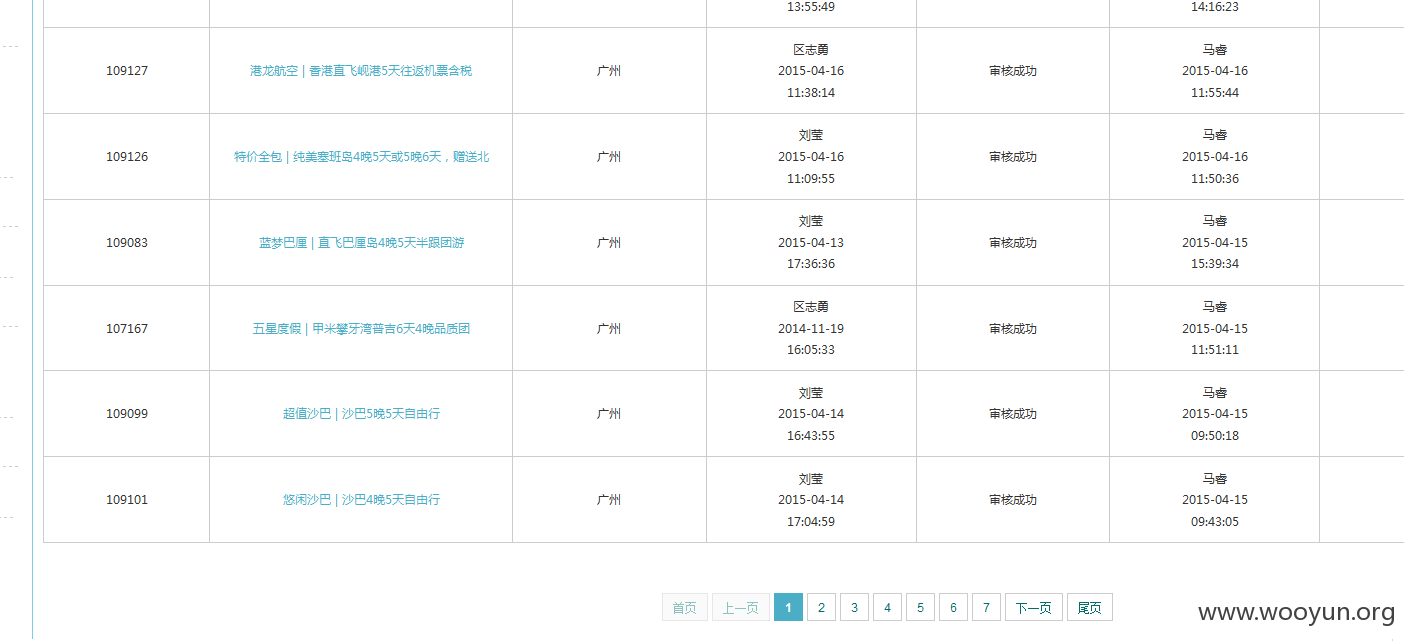This screenshot has height=641, width=1404.
Task: Click submitter 刘莹 in row 109101
Action: click(x=811, y=479)
